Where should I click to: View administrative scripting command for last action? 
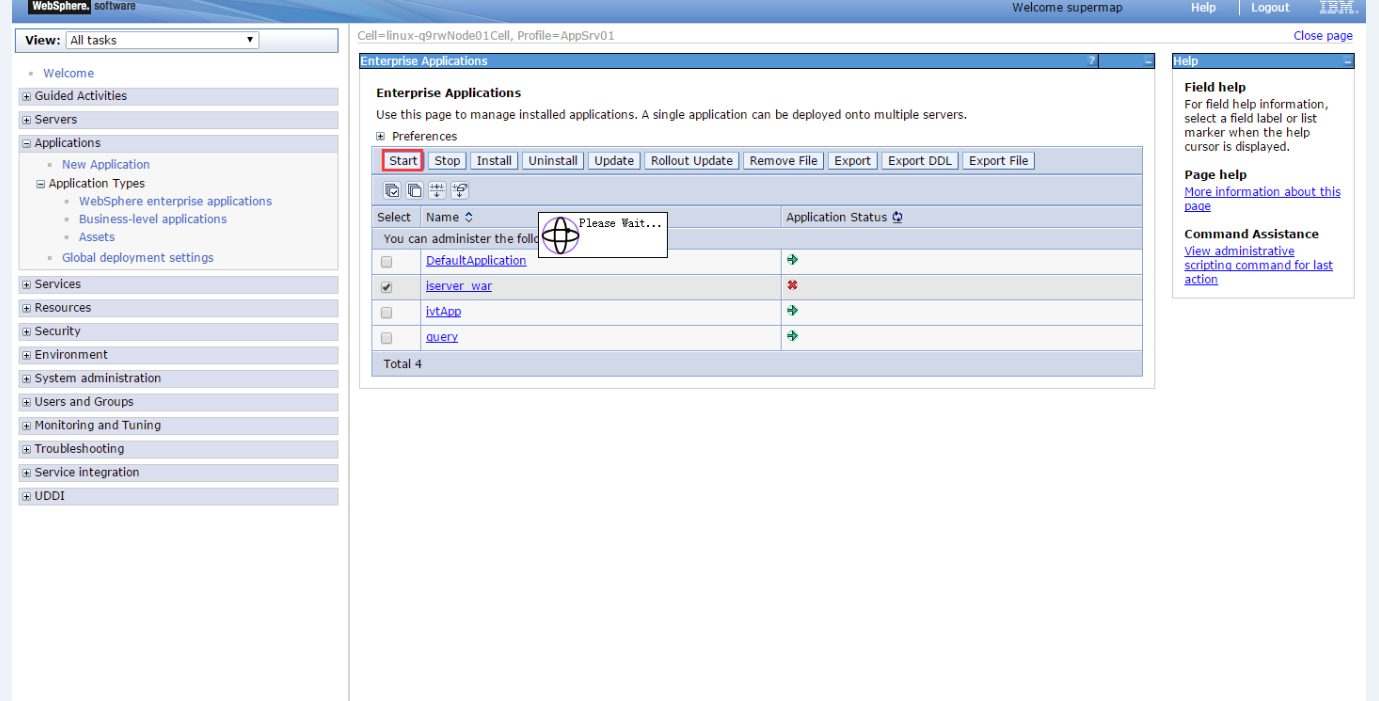(1258, 265)
